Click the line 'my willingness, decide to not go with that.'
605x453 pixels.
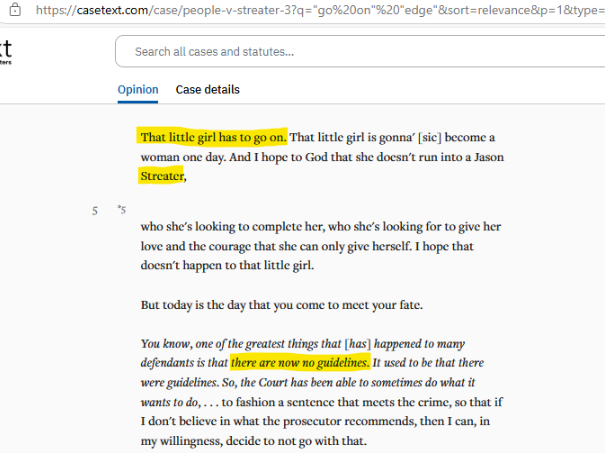[253, 441]
